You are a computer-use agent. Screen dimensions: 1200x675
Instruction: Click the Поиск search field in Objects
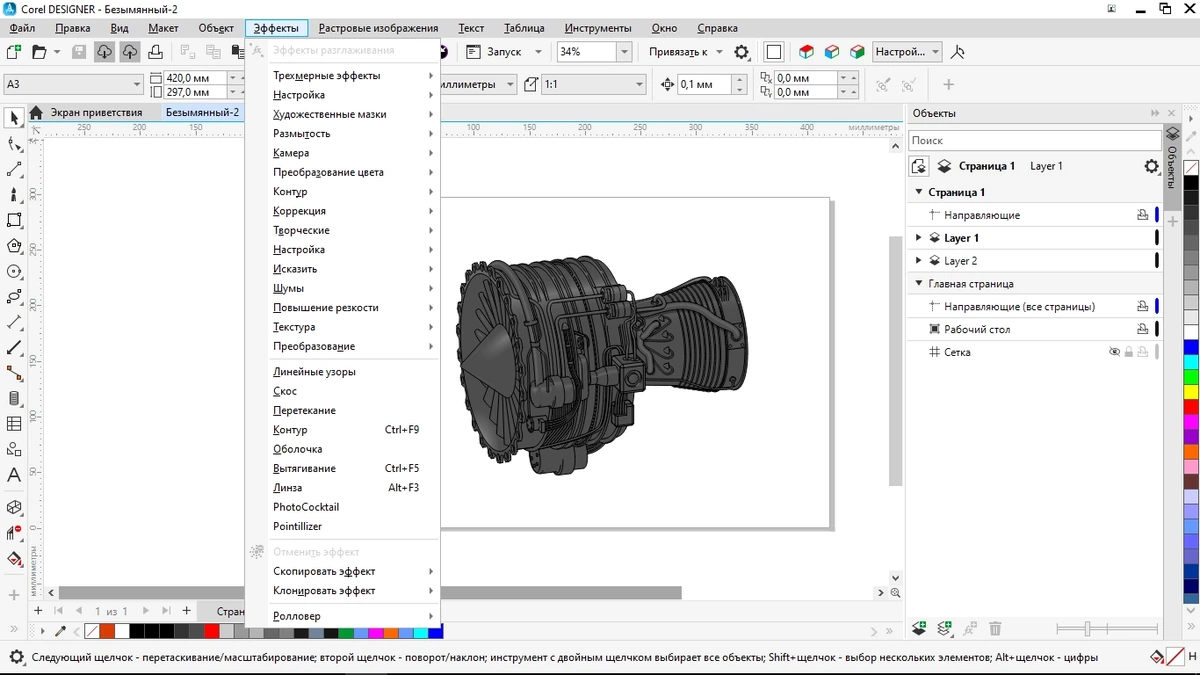pos(1034,141)
